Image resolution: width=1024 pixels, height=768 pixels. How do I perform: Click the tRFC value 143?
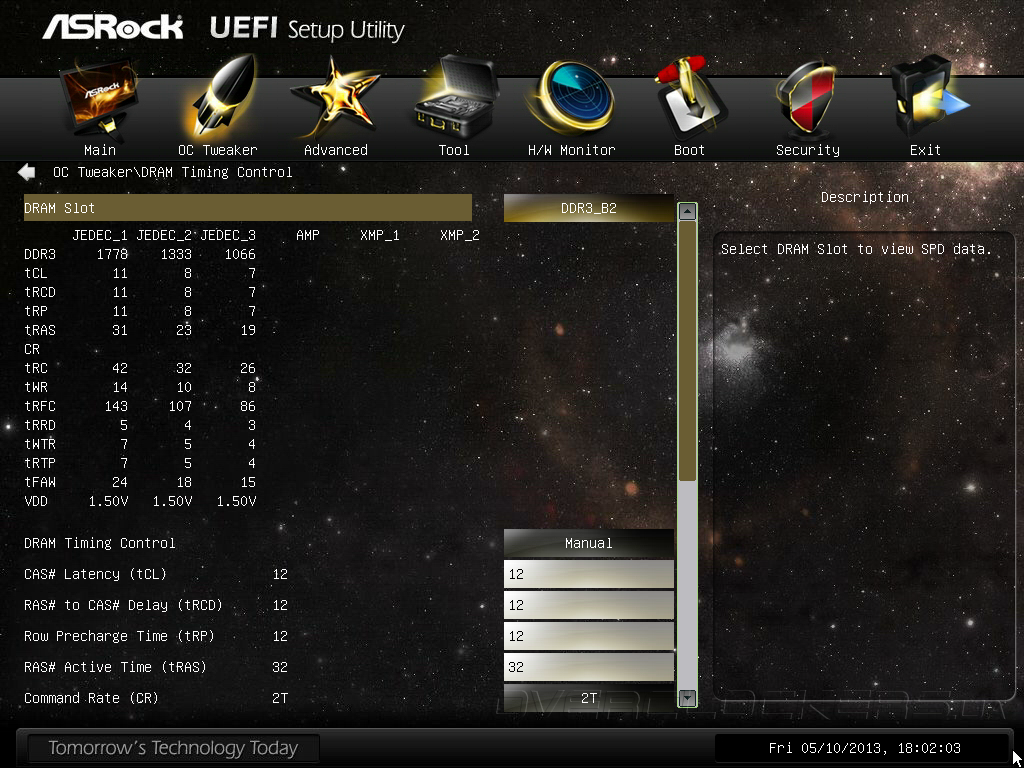pos(116,406)
